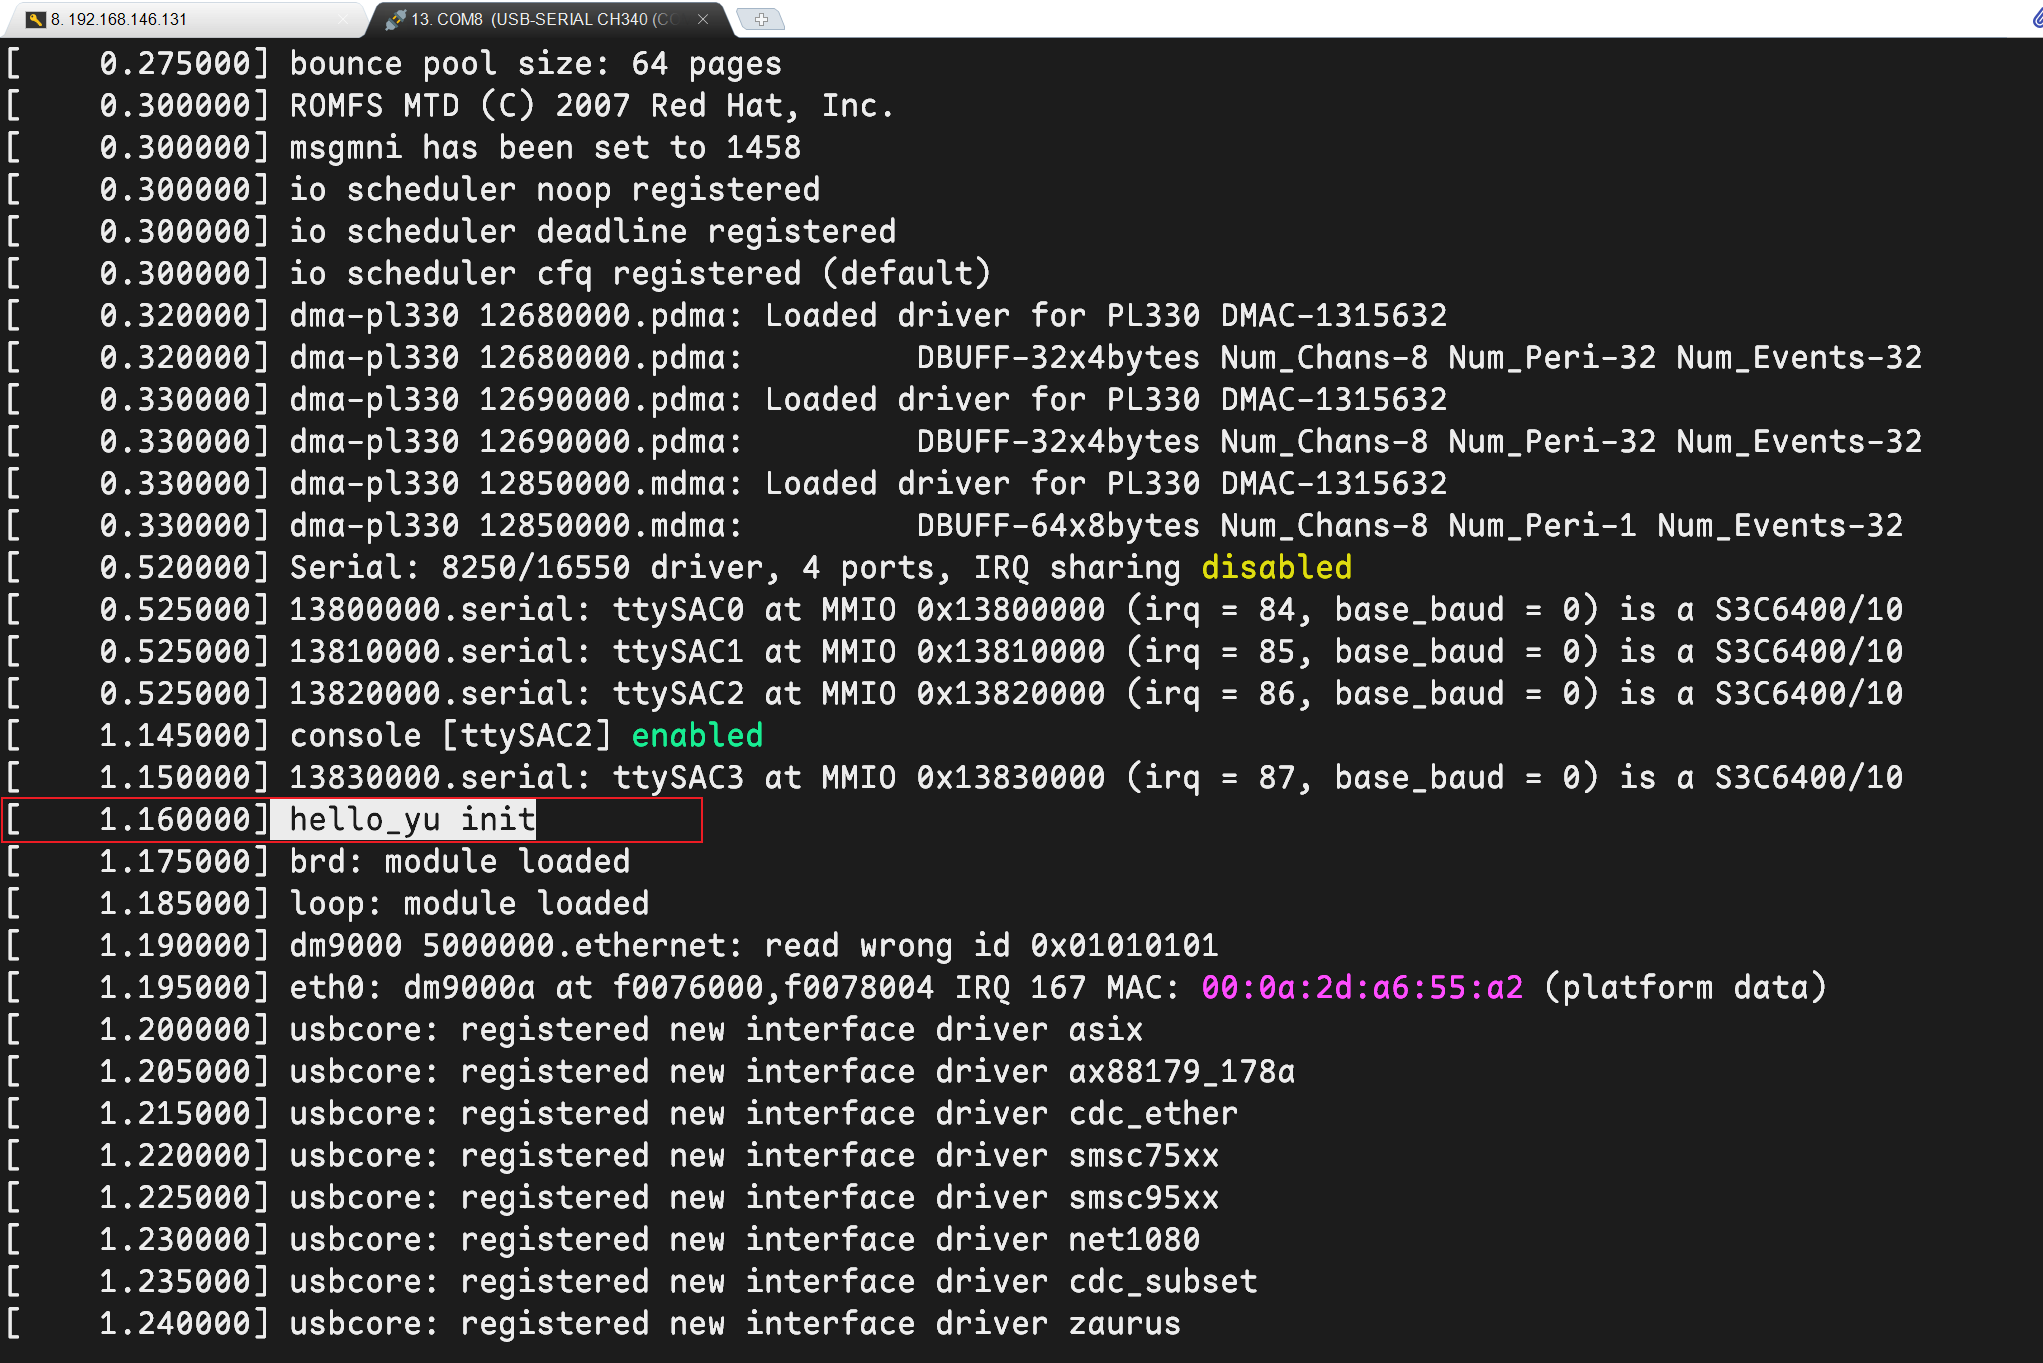The image size is (2043, 1363).
Task: Switch to the 192.168.146.131 session tab
Action: [x=120, y=19]
